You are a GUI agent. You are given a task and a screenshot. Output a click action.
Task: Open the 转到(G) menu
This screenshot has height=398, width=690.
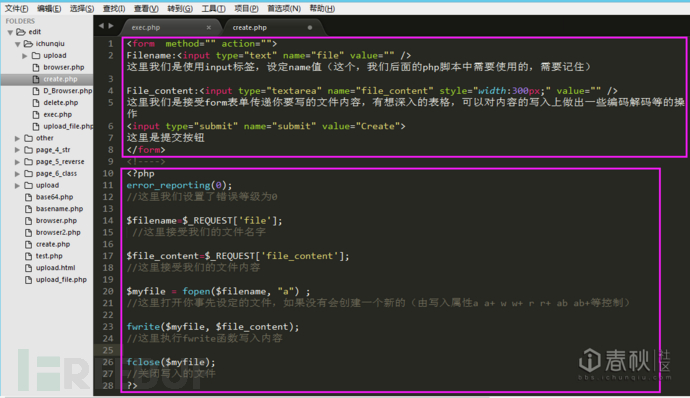click(180, 8)
